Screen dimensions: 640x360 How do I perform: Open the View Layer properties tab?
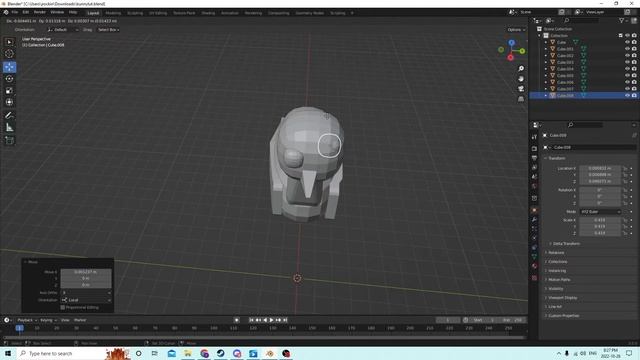[x=534, y=167]
